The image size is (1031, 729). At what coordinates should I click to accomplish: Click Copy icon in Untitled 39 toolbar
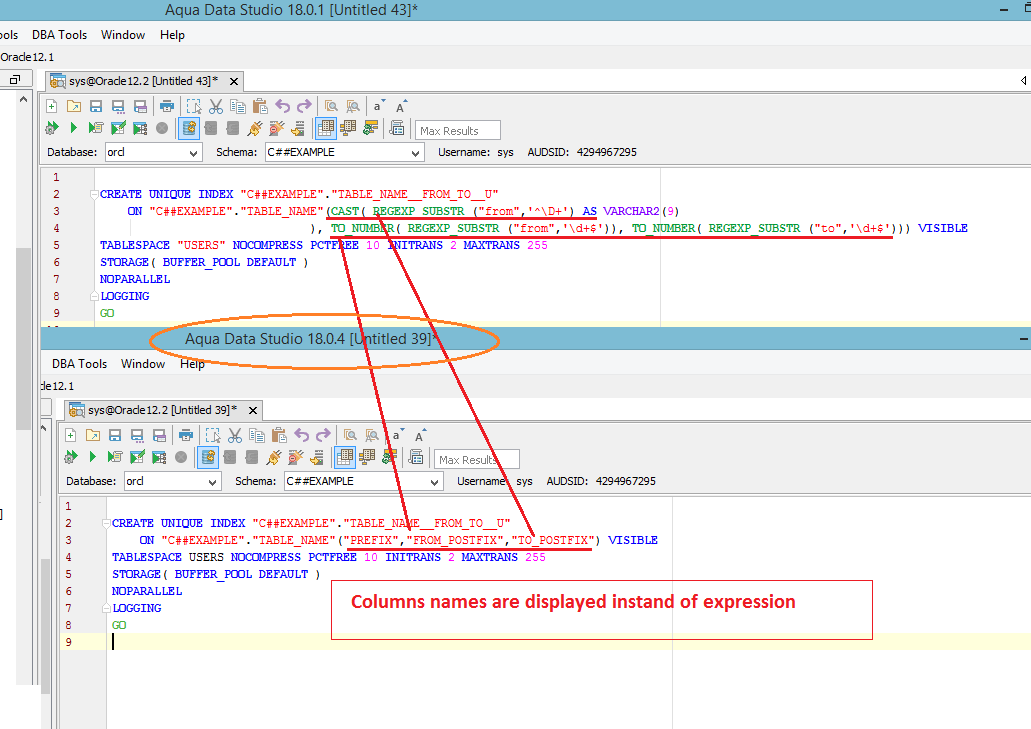(257, 435)
